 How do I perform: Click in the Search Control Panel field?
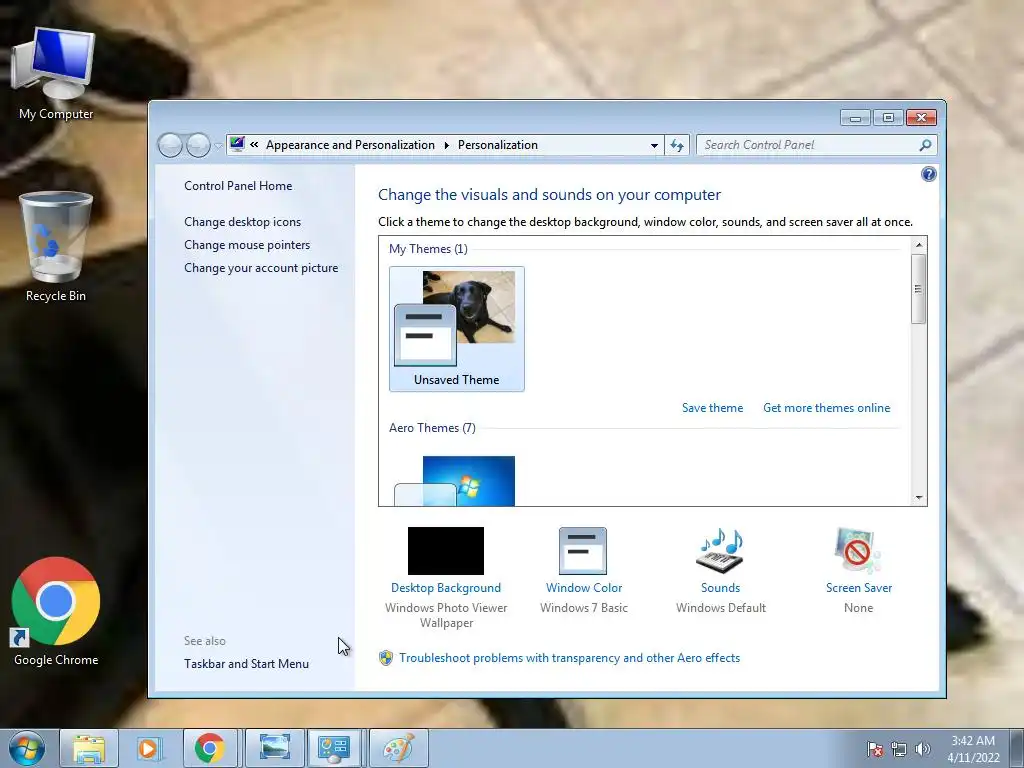(808, 145)
